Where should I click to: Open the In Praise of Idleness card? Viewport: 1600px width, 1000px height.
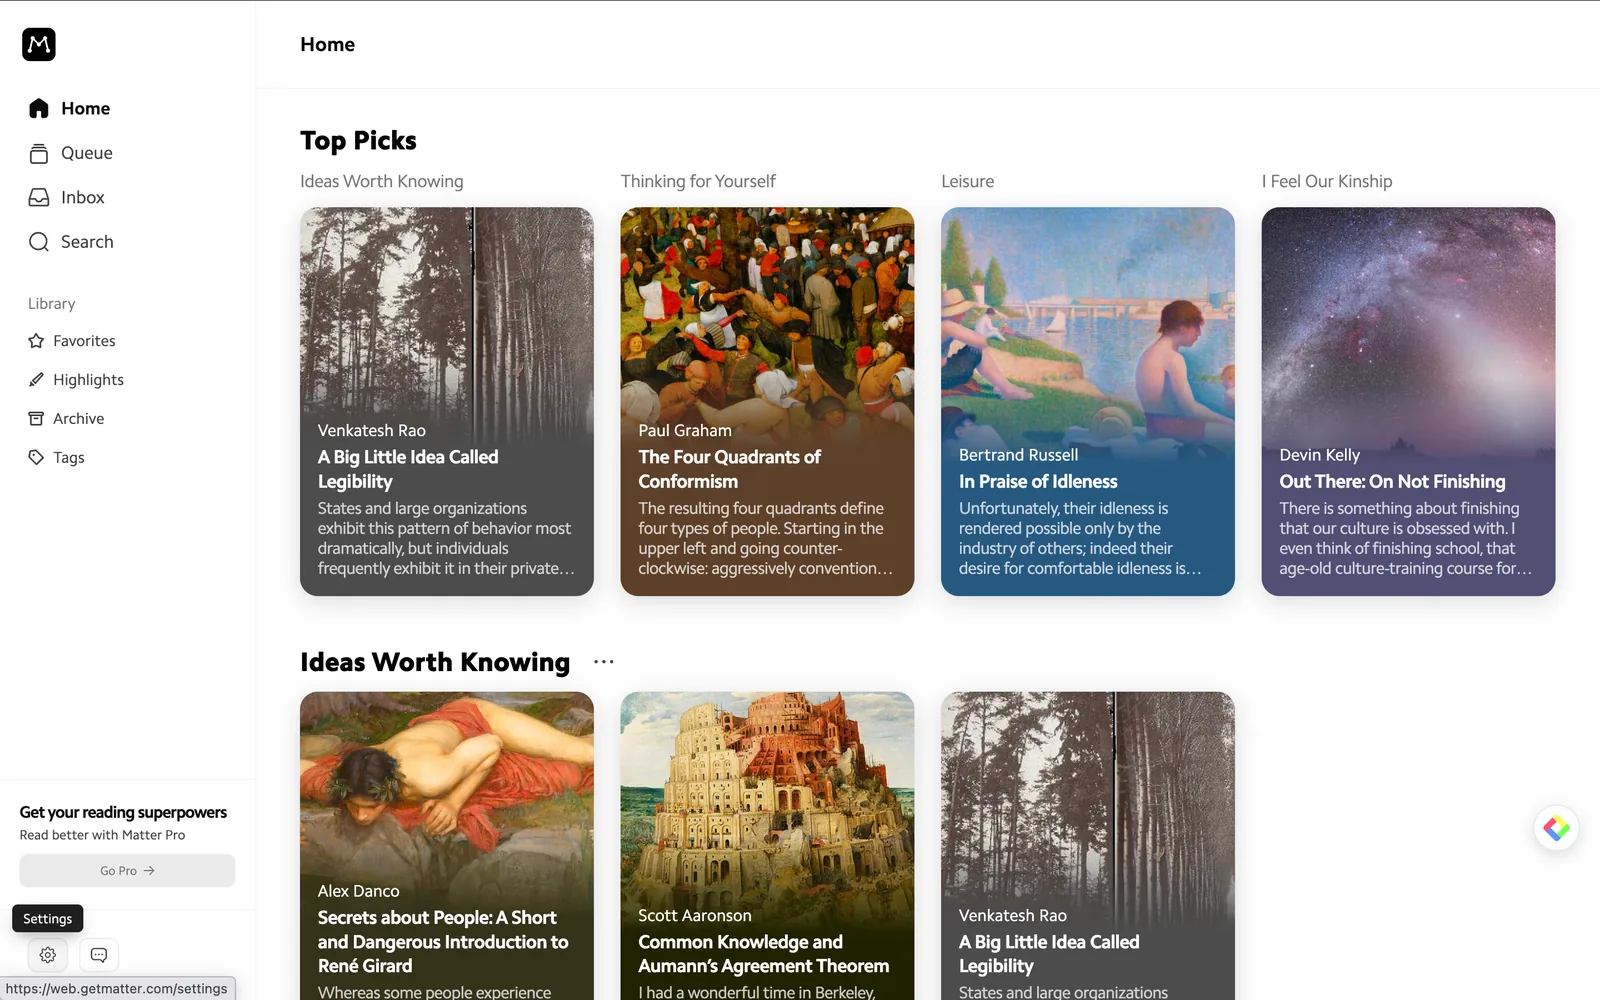tap(1088, 401)
